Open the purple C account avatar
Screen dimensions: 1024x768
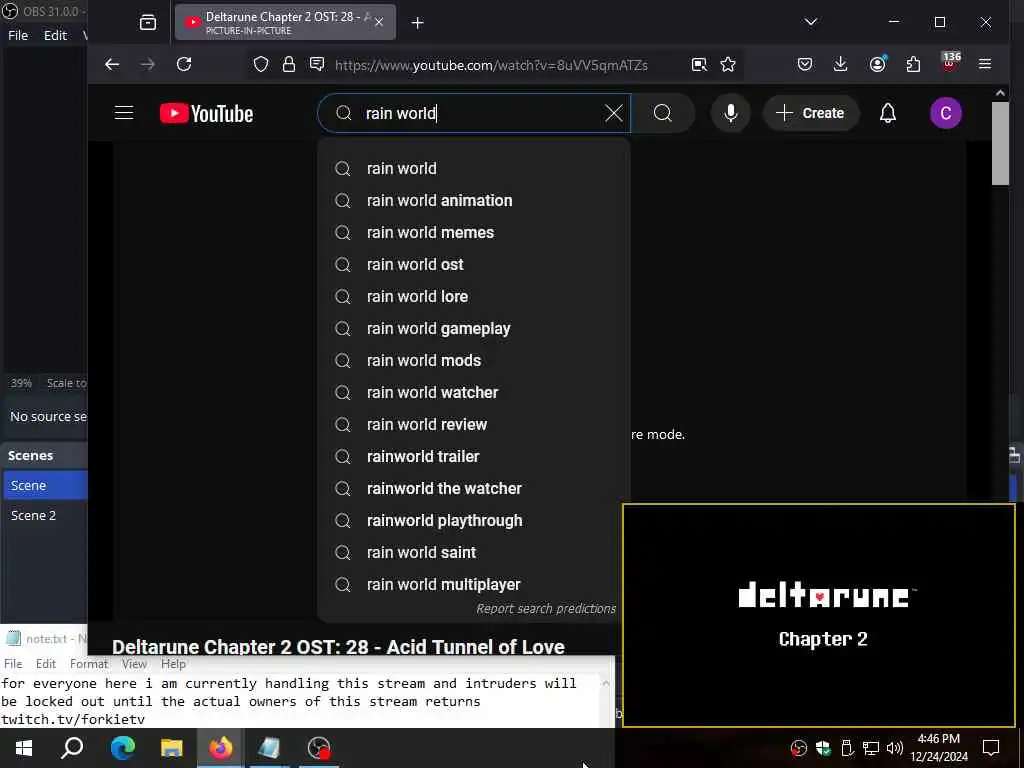click(946, 114)
